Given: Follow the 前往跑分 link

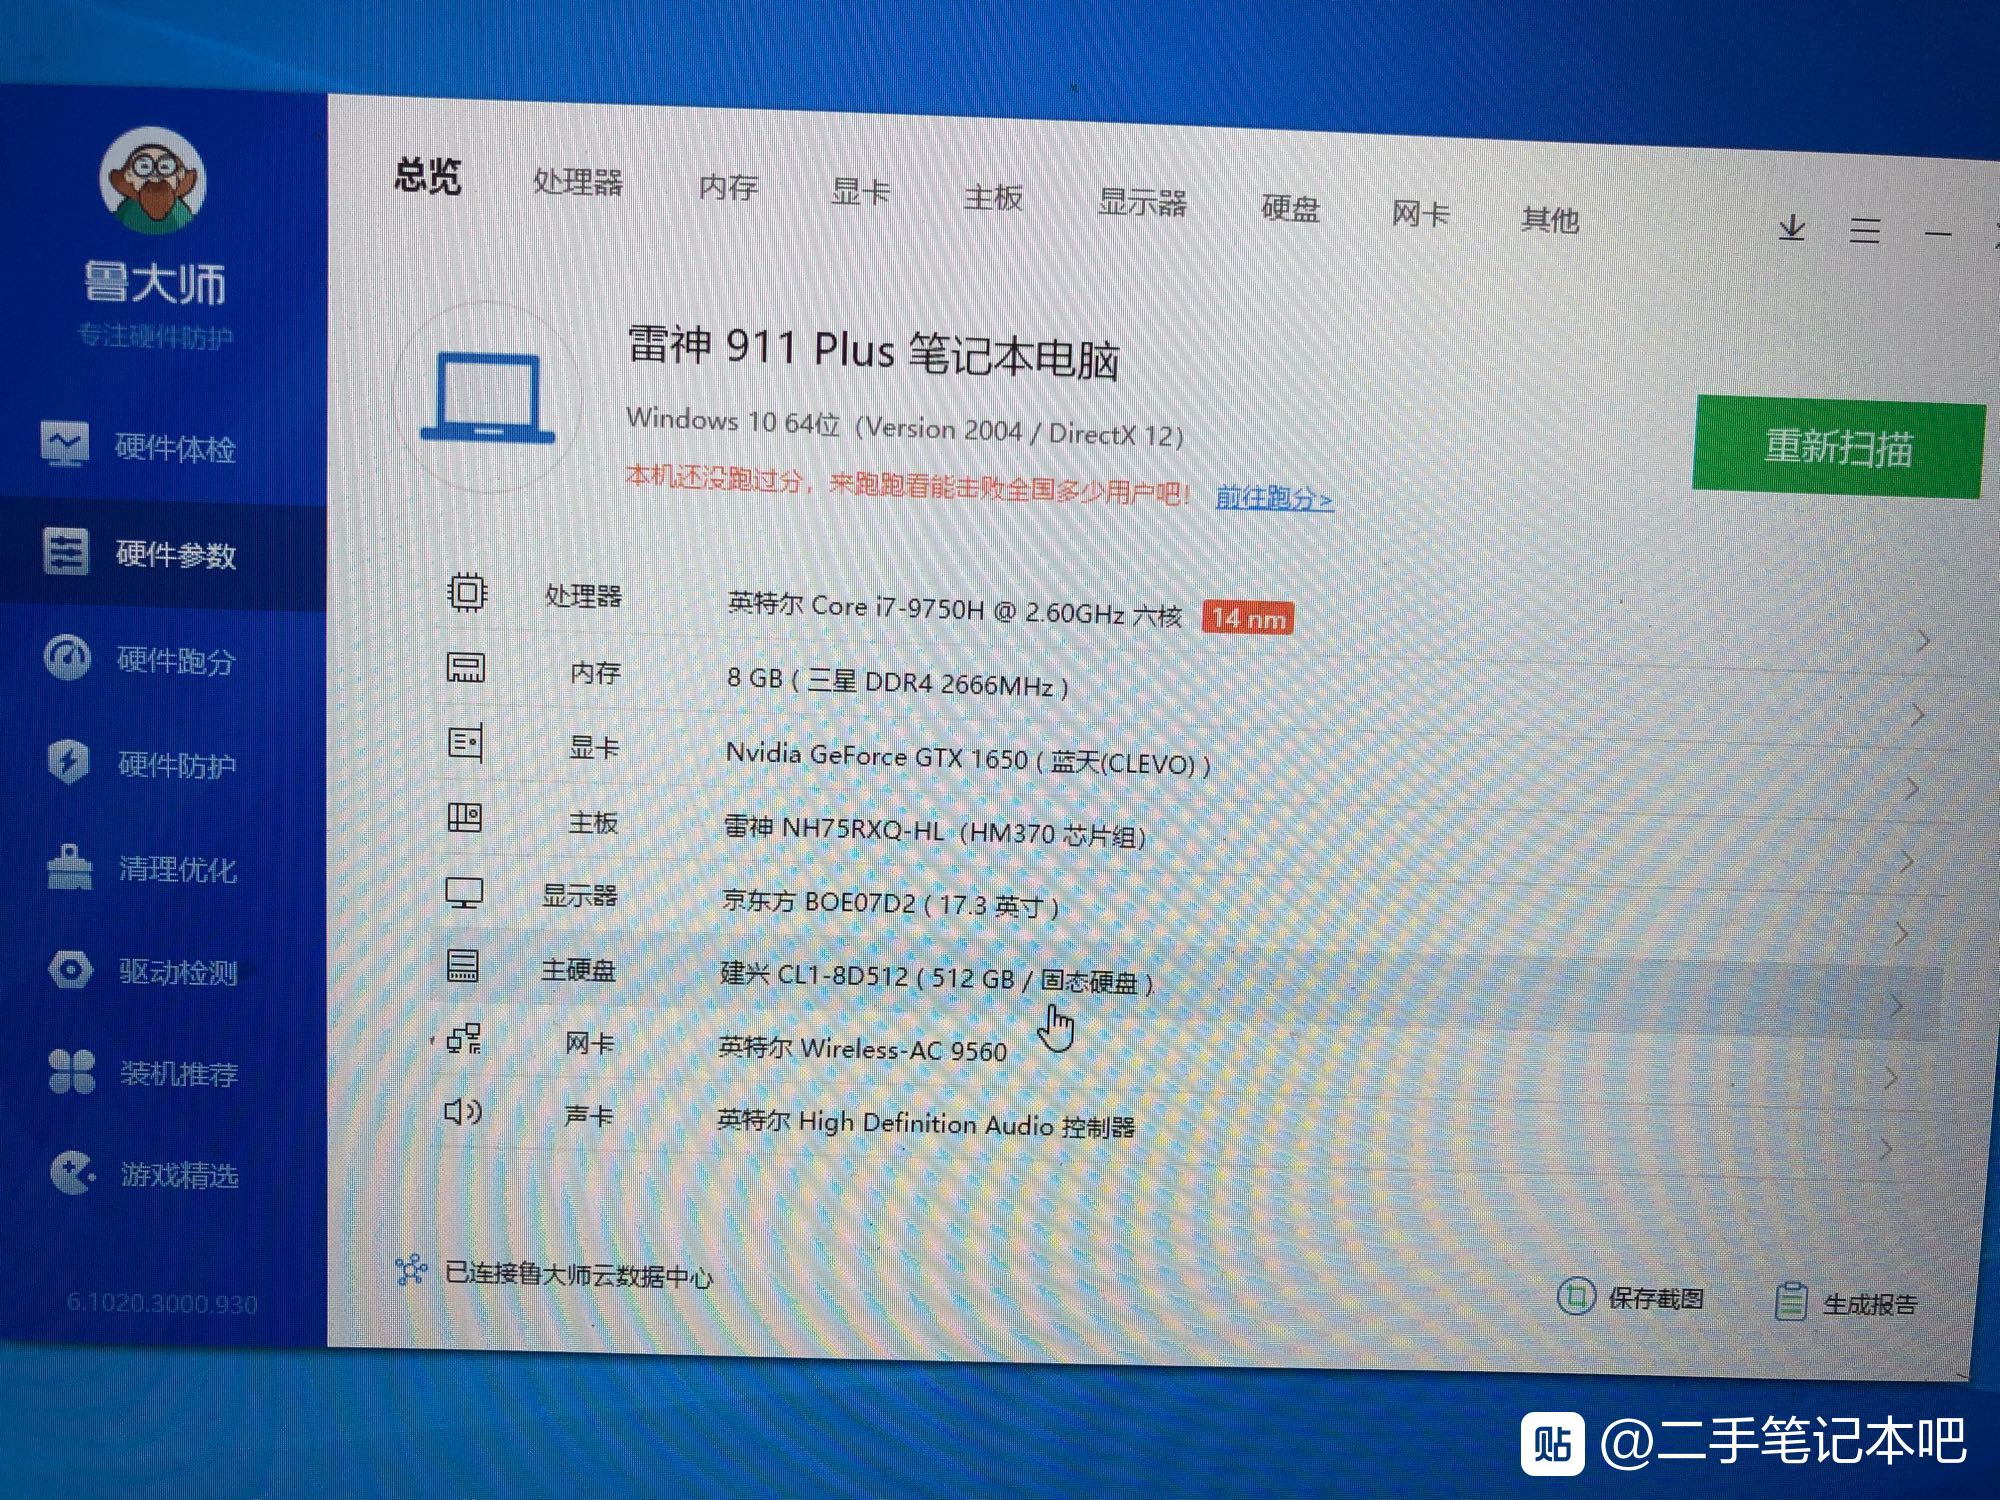Looking at the screenshot, I should click(x=1273, y=497).
